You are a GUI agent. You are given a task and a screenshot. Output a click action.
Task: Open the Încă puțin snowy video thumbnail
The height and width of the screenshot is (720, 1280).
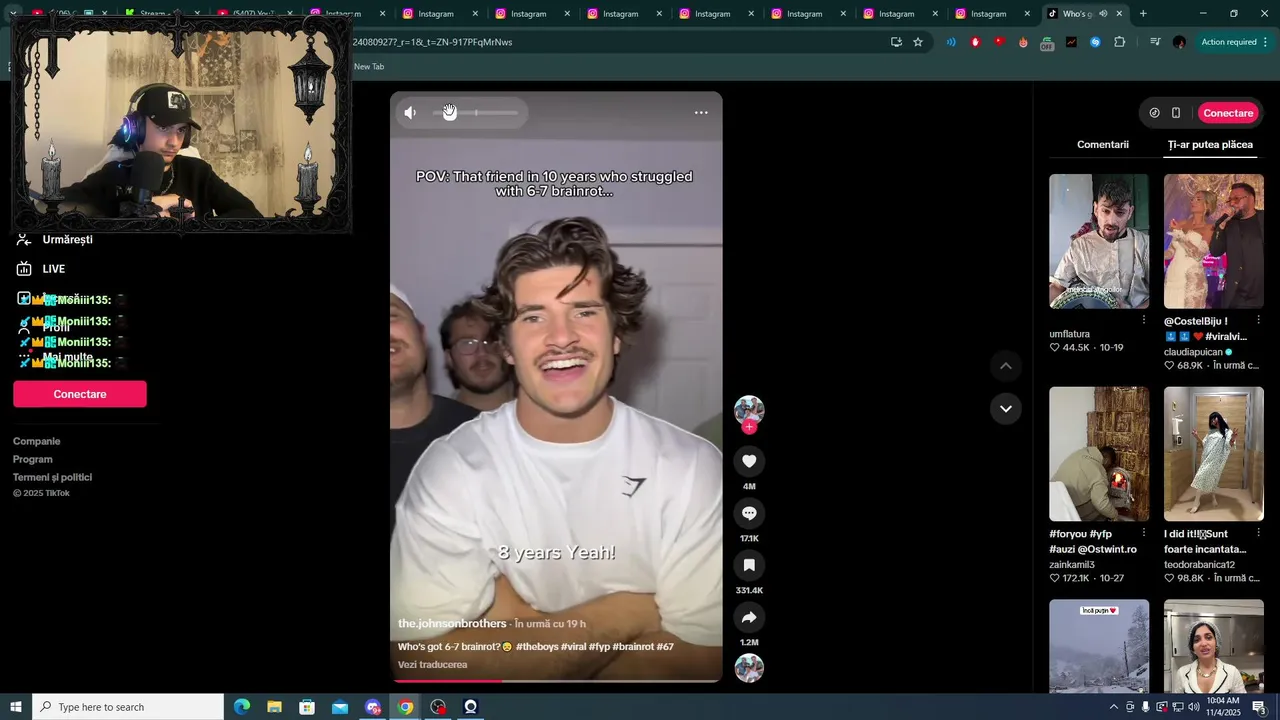pos(1099,646)
